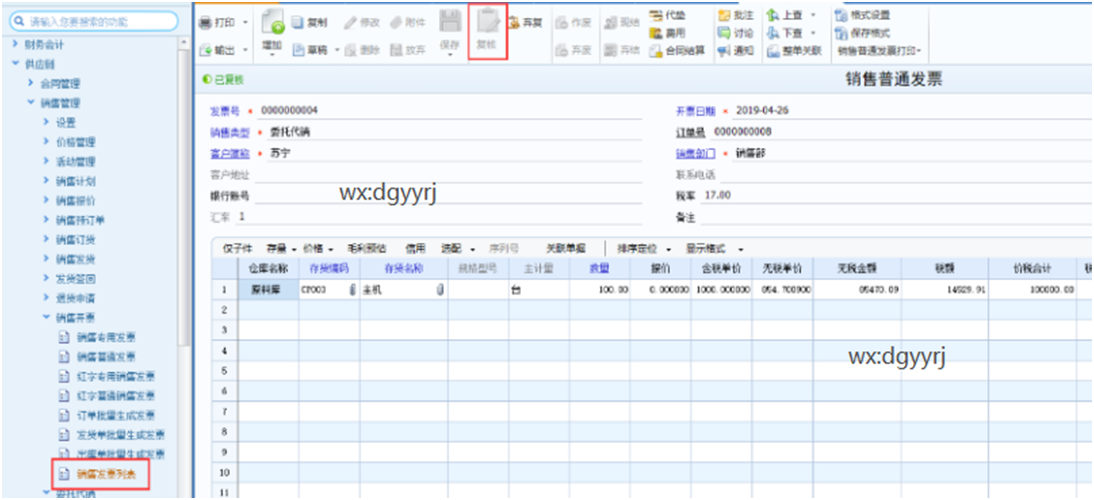Screen dimensions: 1094x500
Task: Click the 放弃 (discard) toolbar button
Action: coord(407,50)
